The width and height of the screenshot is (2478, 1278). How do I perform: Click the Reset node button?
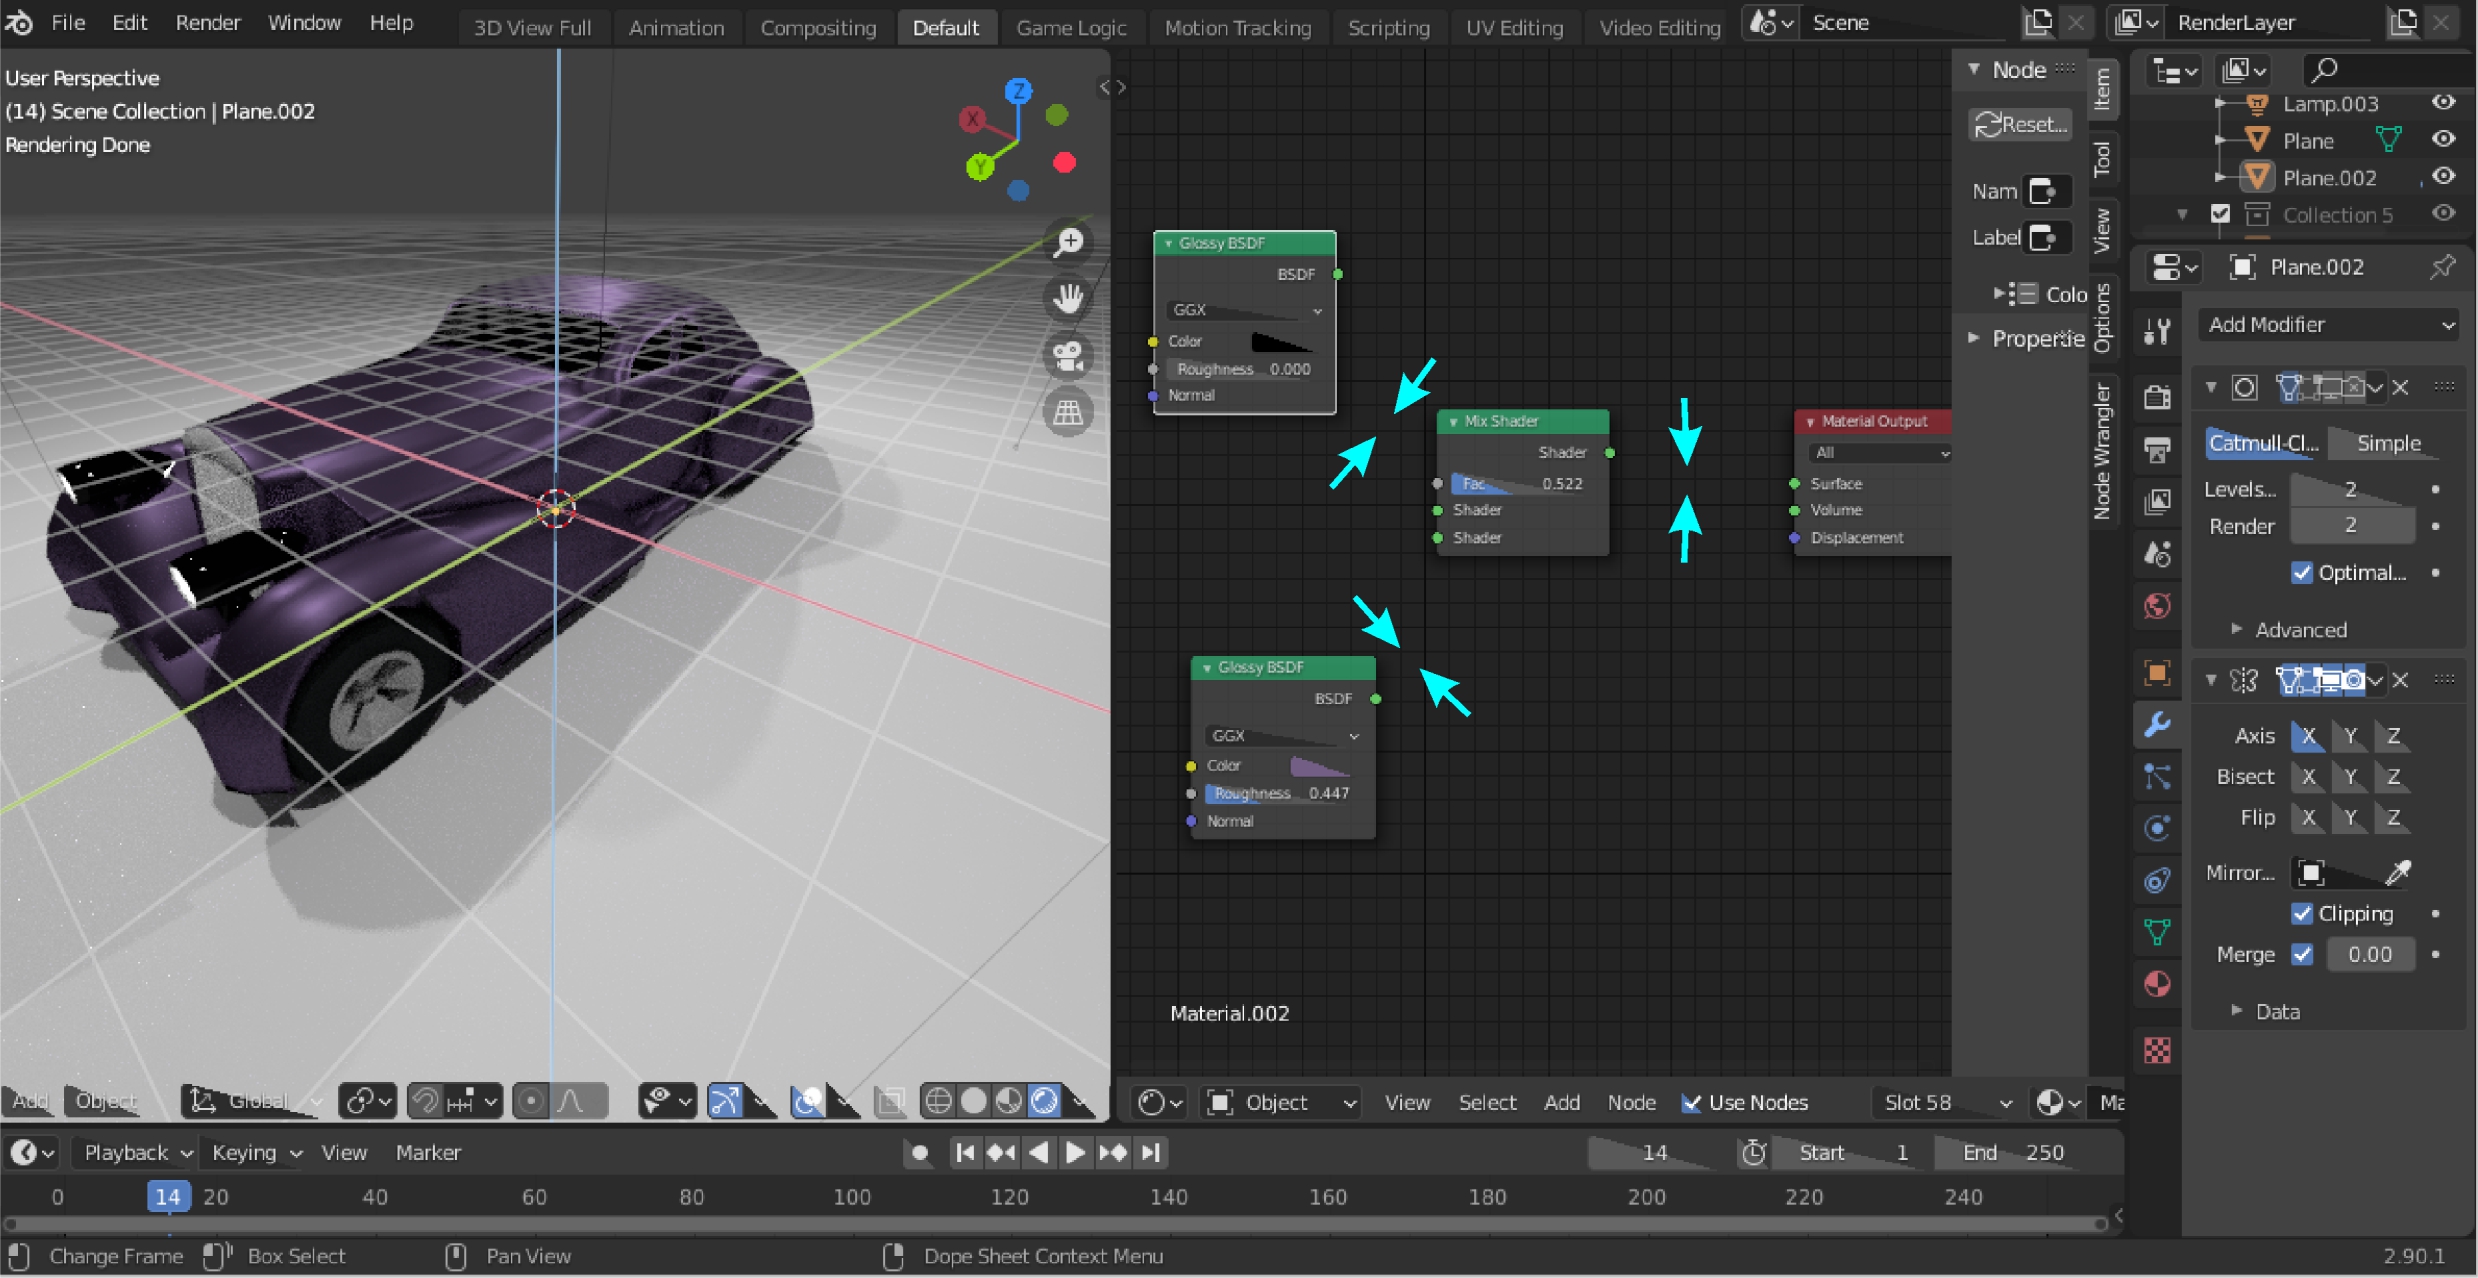click(2020, 124)
